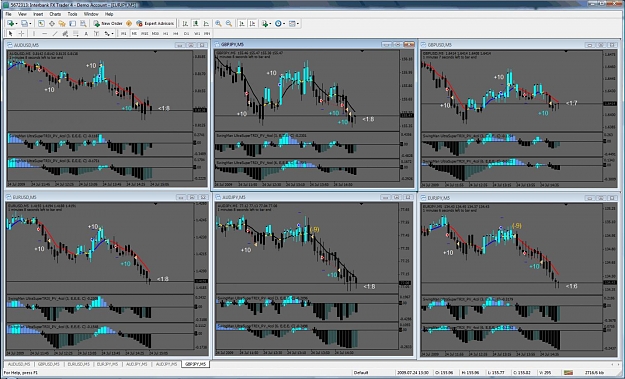Screen dimensions: 625x379
Task: Select the Trendline drawing tool
Action: pos(55,33)
